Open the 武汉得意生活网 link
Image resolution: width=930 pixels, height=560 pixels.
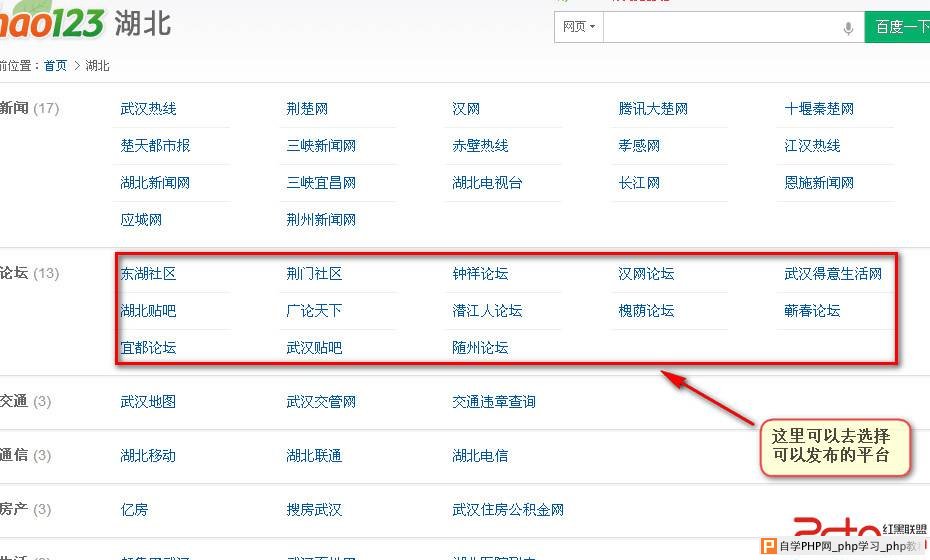coord(833,273)
